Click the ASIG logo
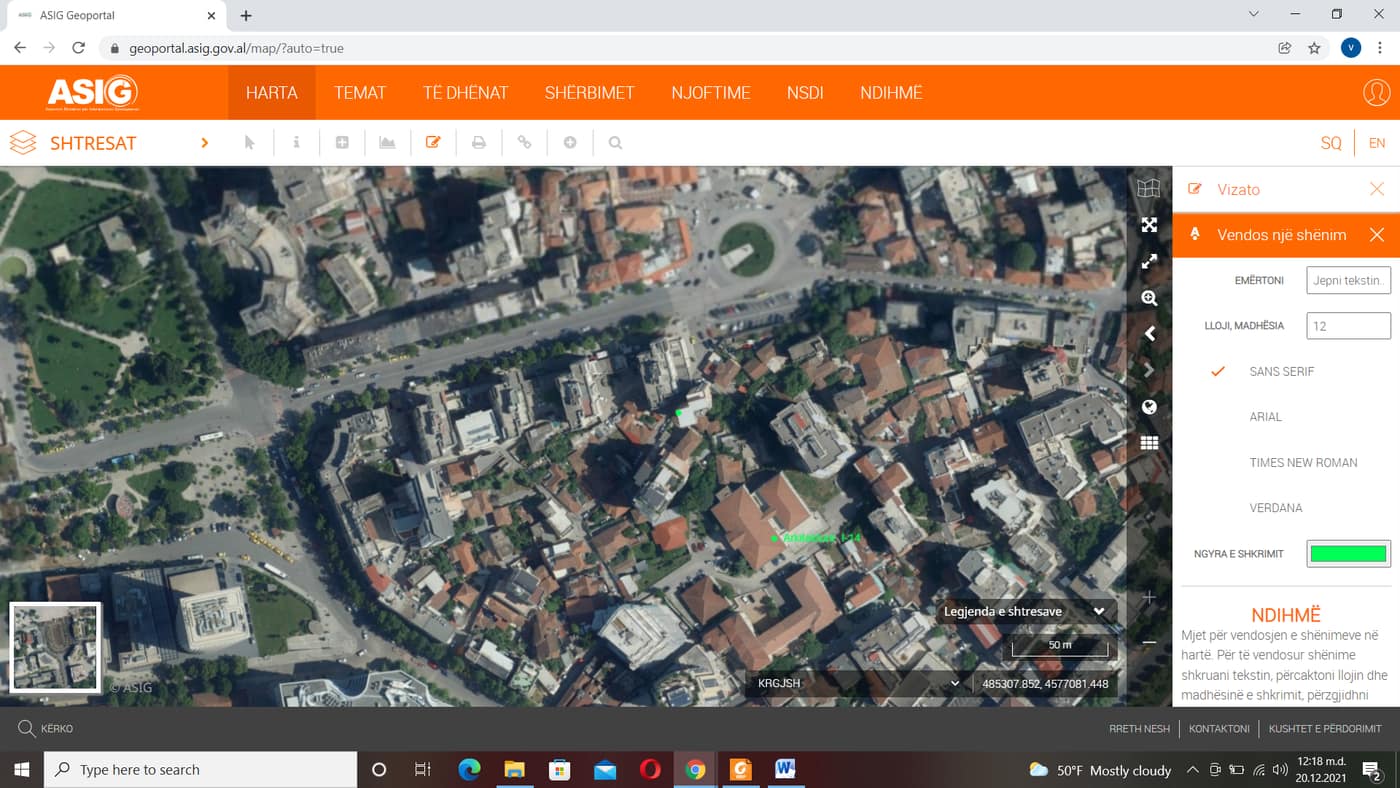The width and height of the screenshot is (1400, 788). 92,93
